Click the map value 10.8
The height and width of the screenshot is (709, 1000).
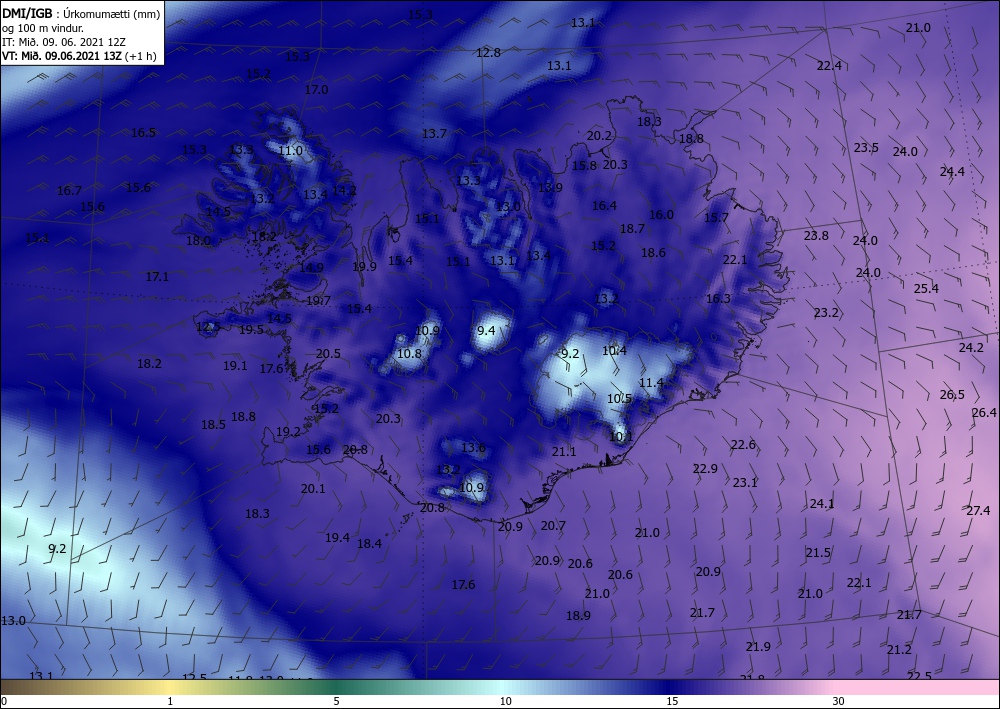coord(409,353)
